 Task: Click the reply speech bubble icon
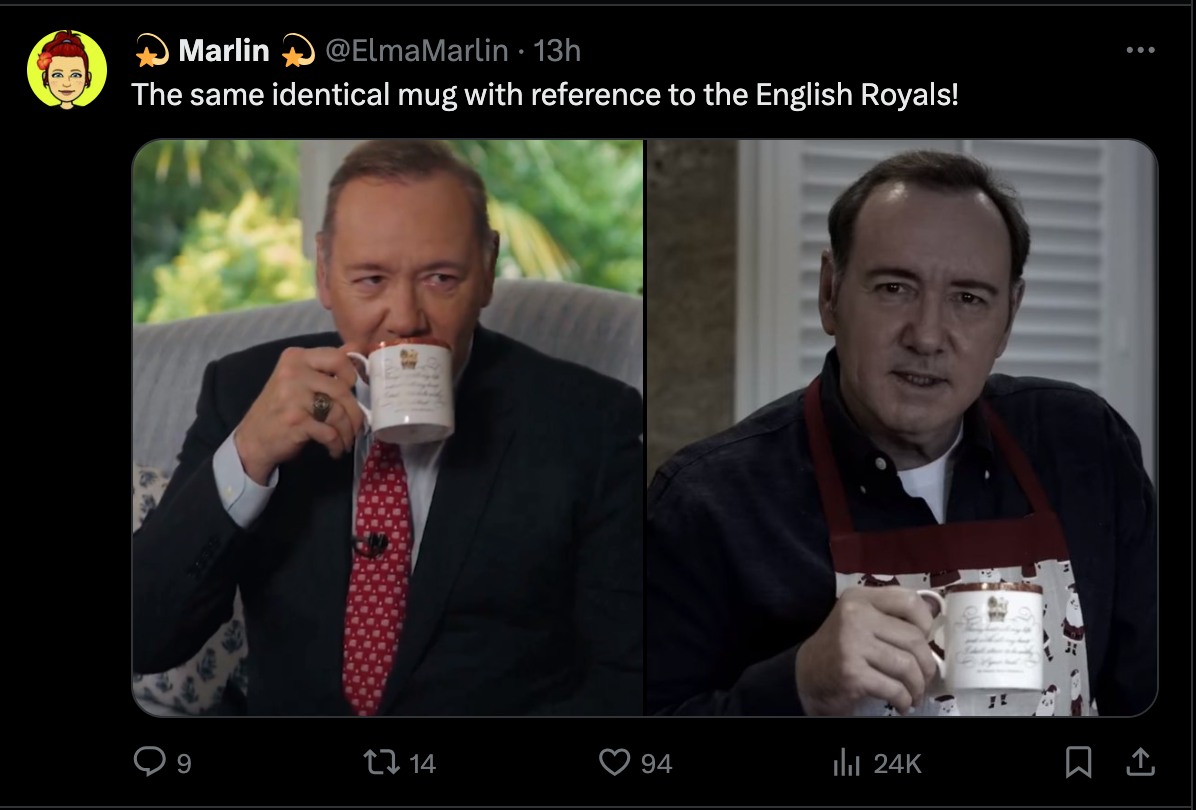pos(148,763)
